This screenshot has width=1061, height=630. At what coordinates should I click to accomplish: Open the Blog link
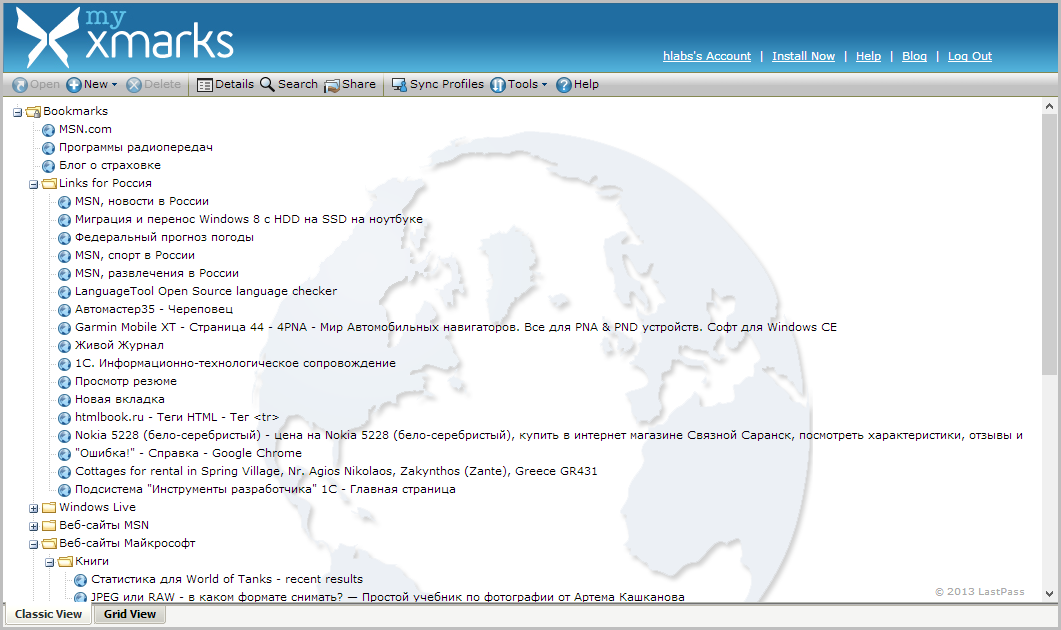pyautogui.click(x=914, y=56)
